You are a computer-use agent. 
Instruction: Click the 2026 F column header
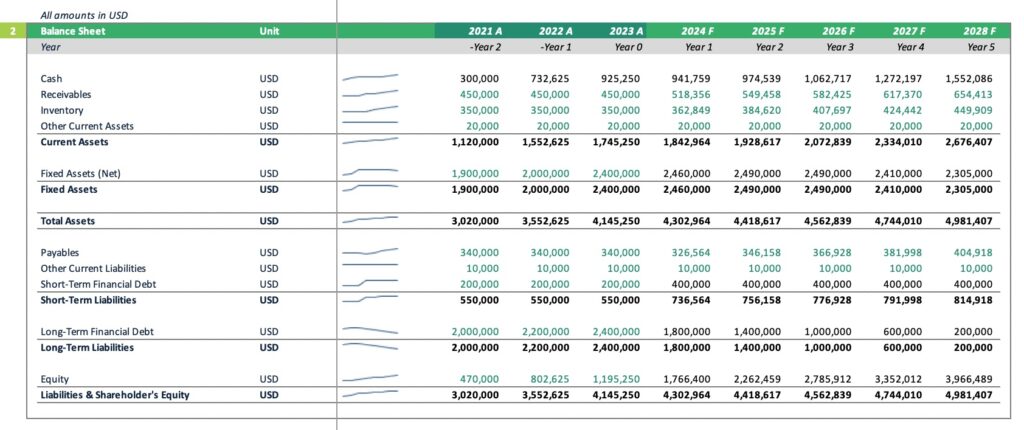coord(839,31)
